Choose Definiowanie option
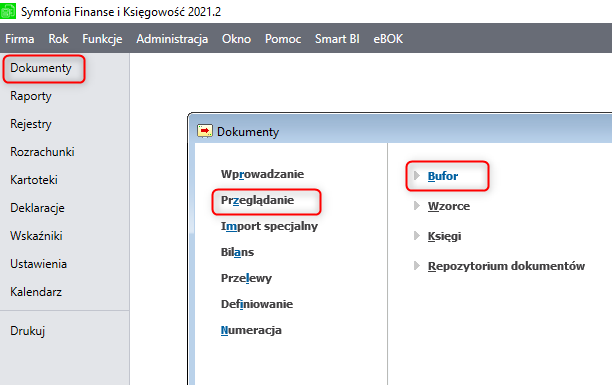 pos(257,304)
